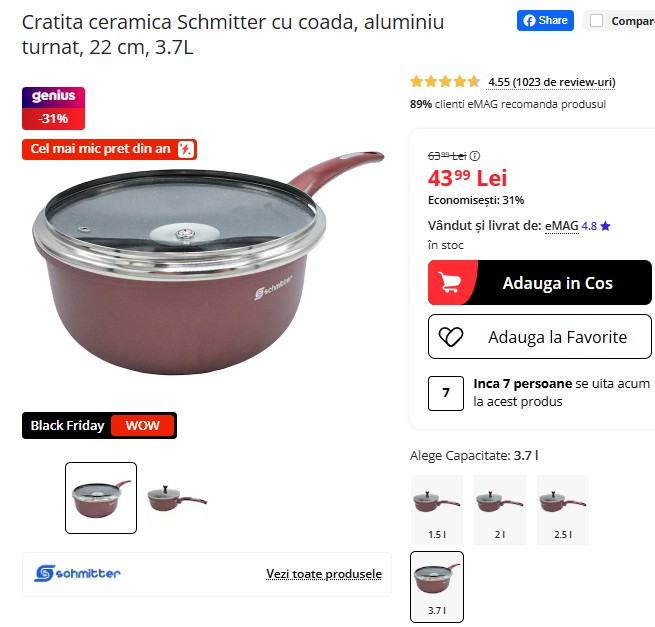Image resolution: width=655 pixels, height=627 pixels.
Task: Add product with Adauga in Cos
Action: tap(540, 282)
